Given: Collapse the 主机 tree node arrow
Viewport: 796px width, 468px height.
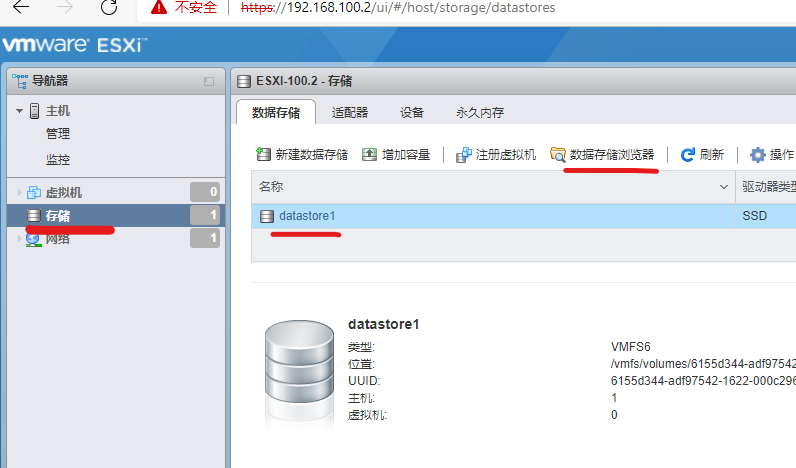Looking at the screenshot, I should click(19, 111).
